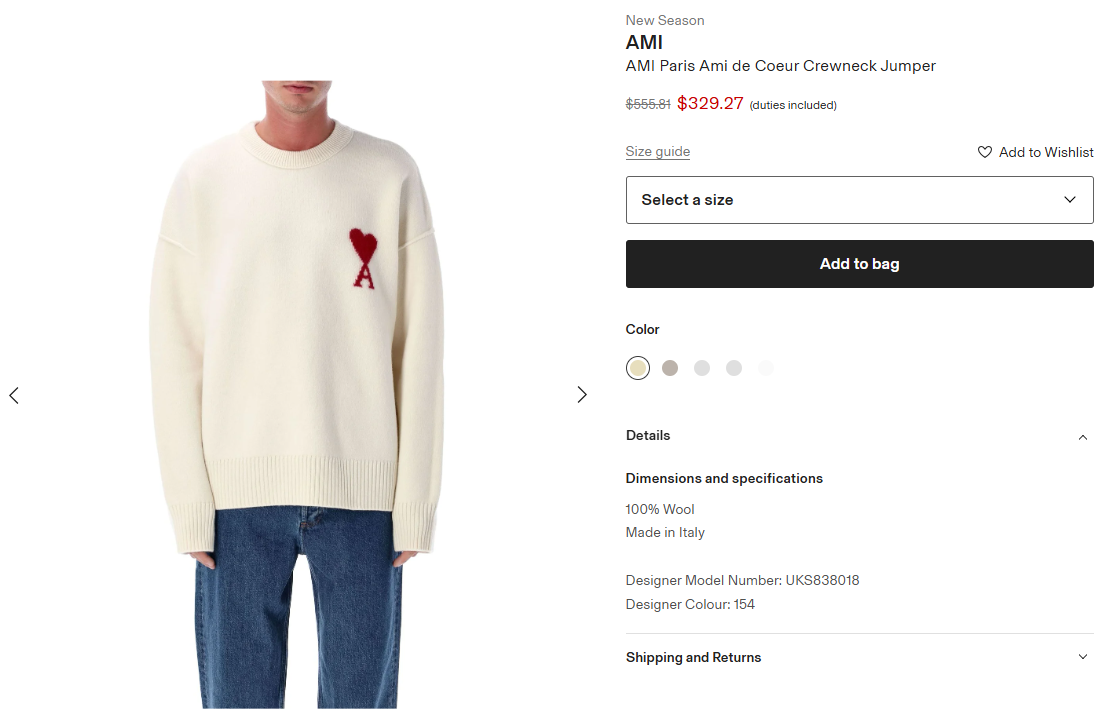Advance to the next product image

tap(582, 395)
